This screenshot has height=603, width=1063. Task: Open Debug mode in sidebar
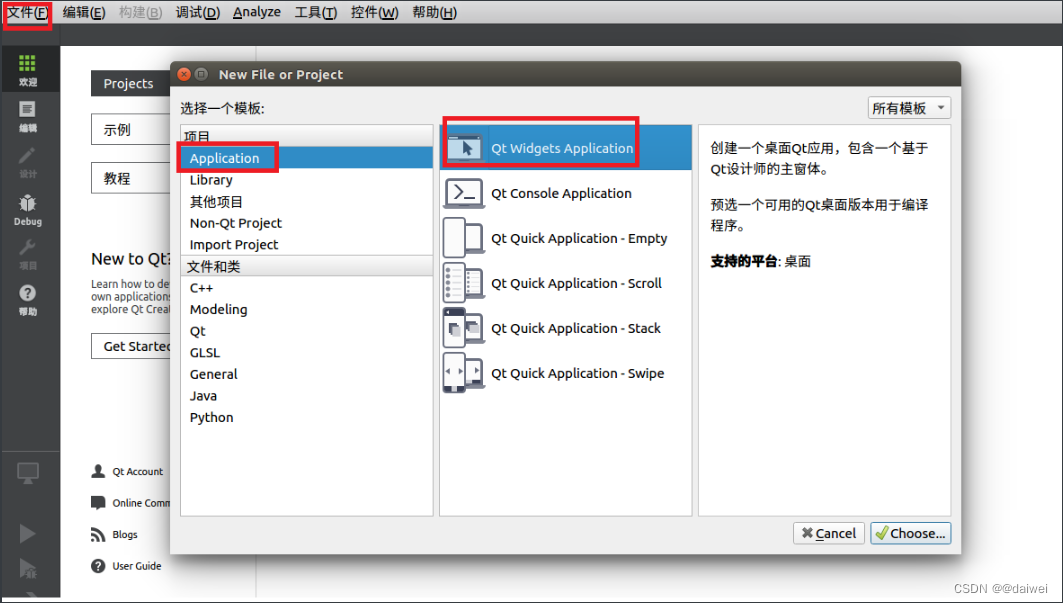(x=28, y=209)
